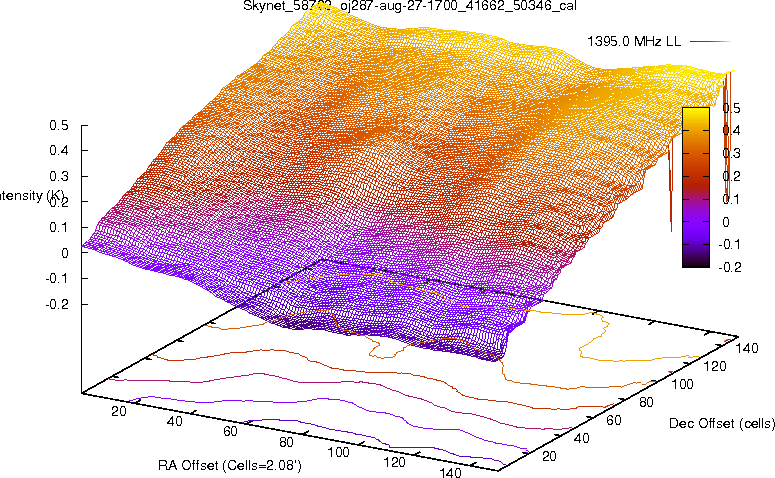Click the Dec Offset axis tick '80'
The width and height of the screenshot is (775, 478).
(x=646, y=402)
